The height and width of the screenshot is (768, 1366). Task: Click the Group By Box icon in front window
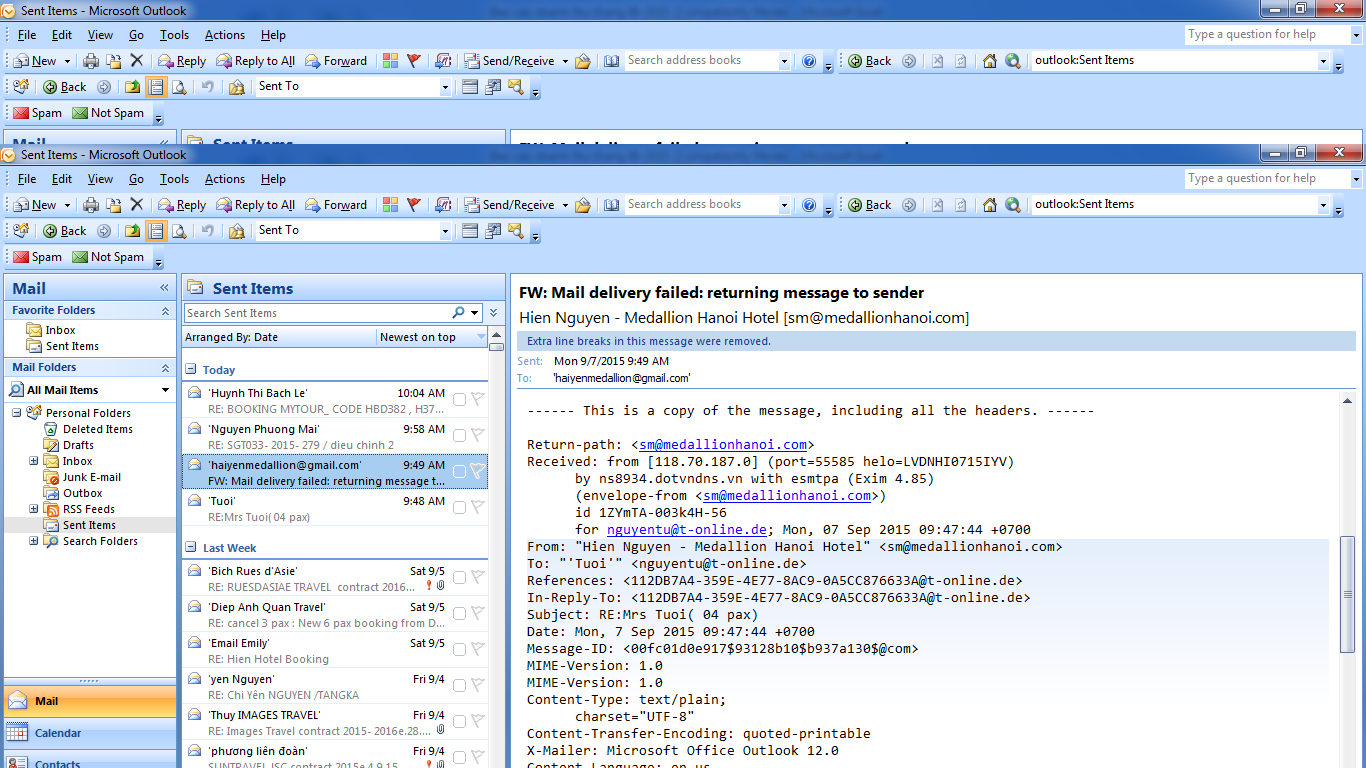(x=470, y=231)
